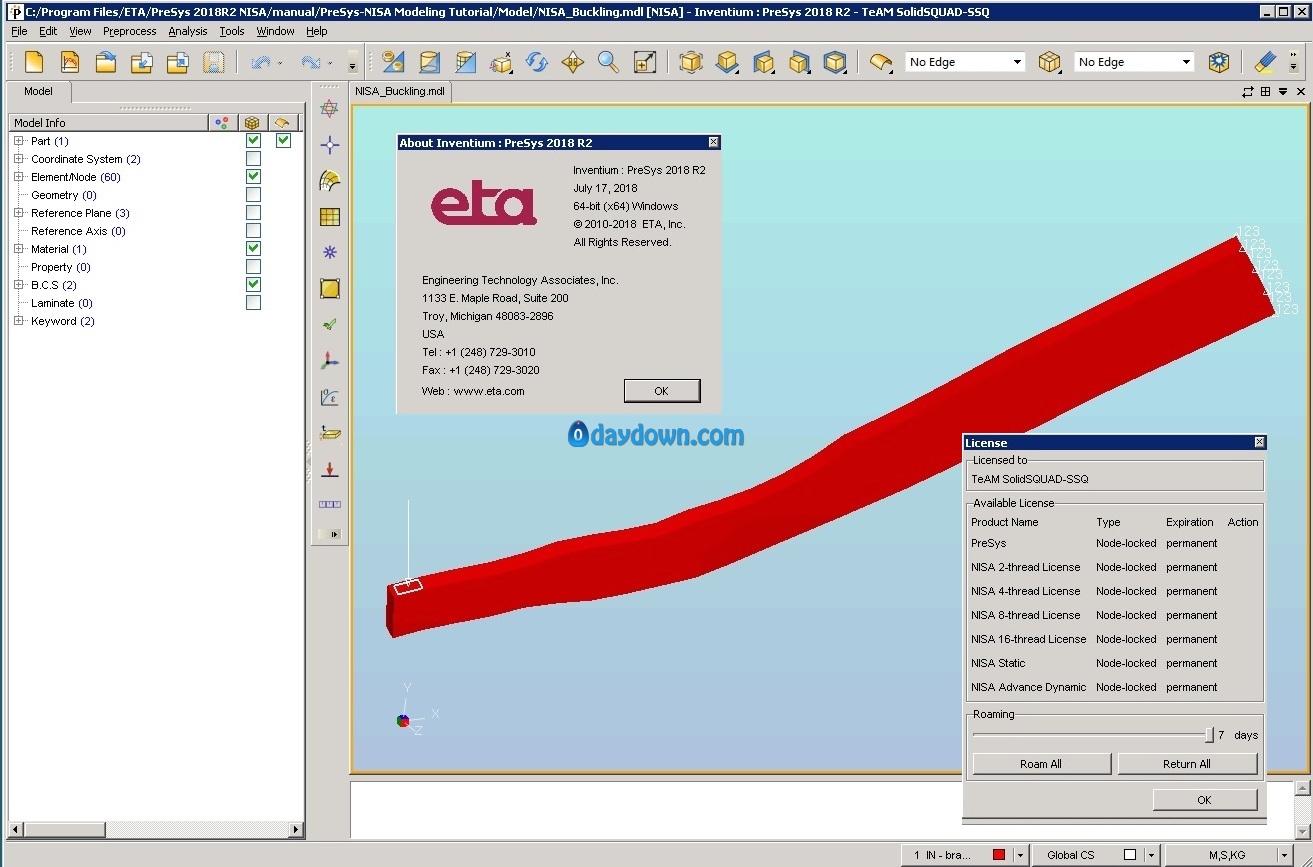Click the blue asterisk icon in side toolbar
This screenshot has height=867, width=1313.
point(330,253)
